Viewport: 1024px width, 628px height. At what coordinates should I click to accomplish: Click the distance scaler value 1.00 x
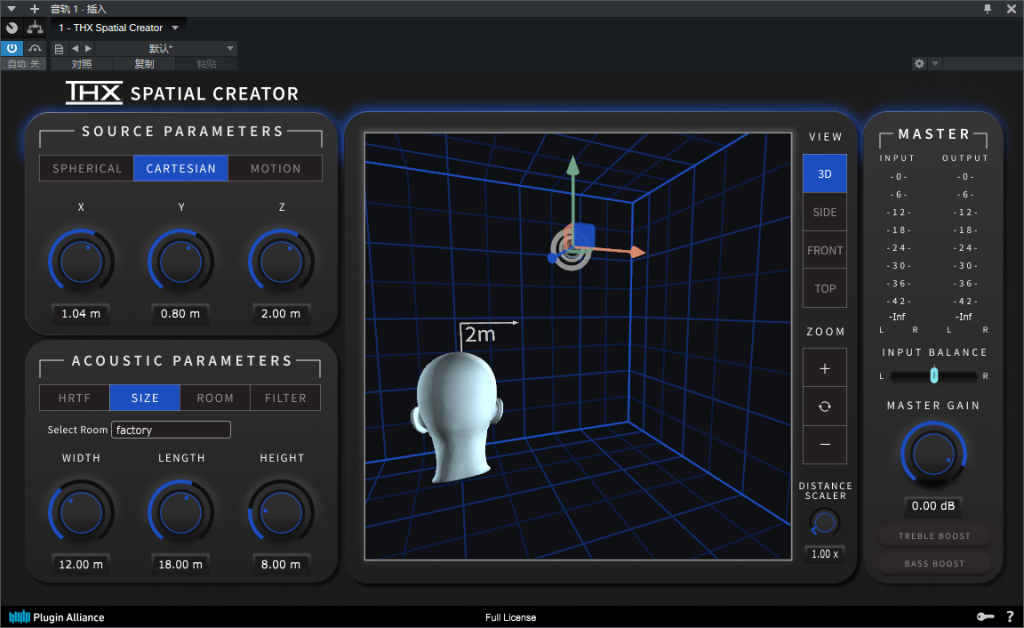click(x=824, y=554)
